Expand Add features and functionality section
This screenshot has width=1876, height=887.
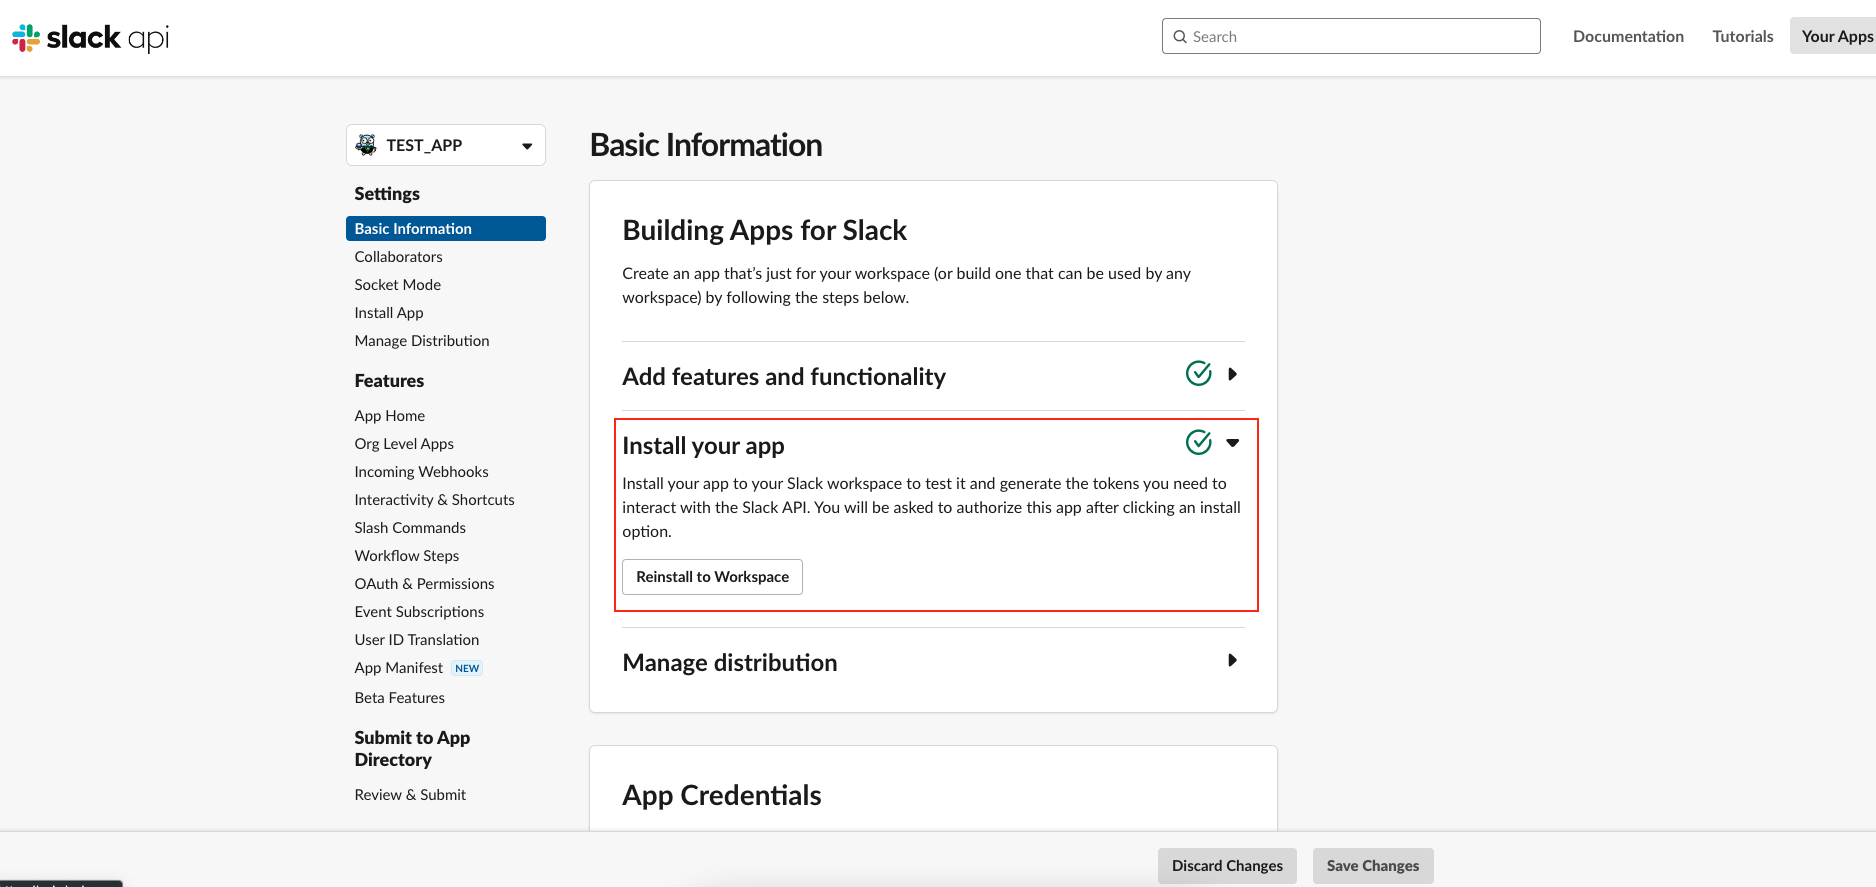point(1232,374)
